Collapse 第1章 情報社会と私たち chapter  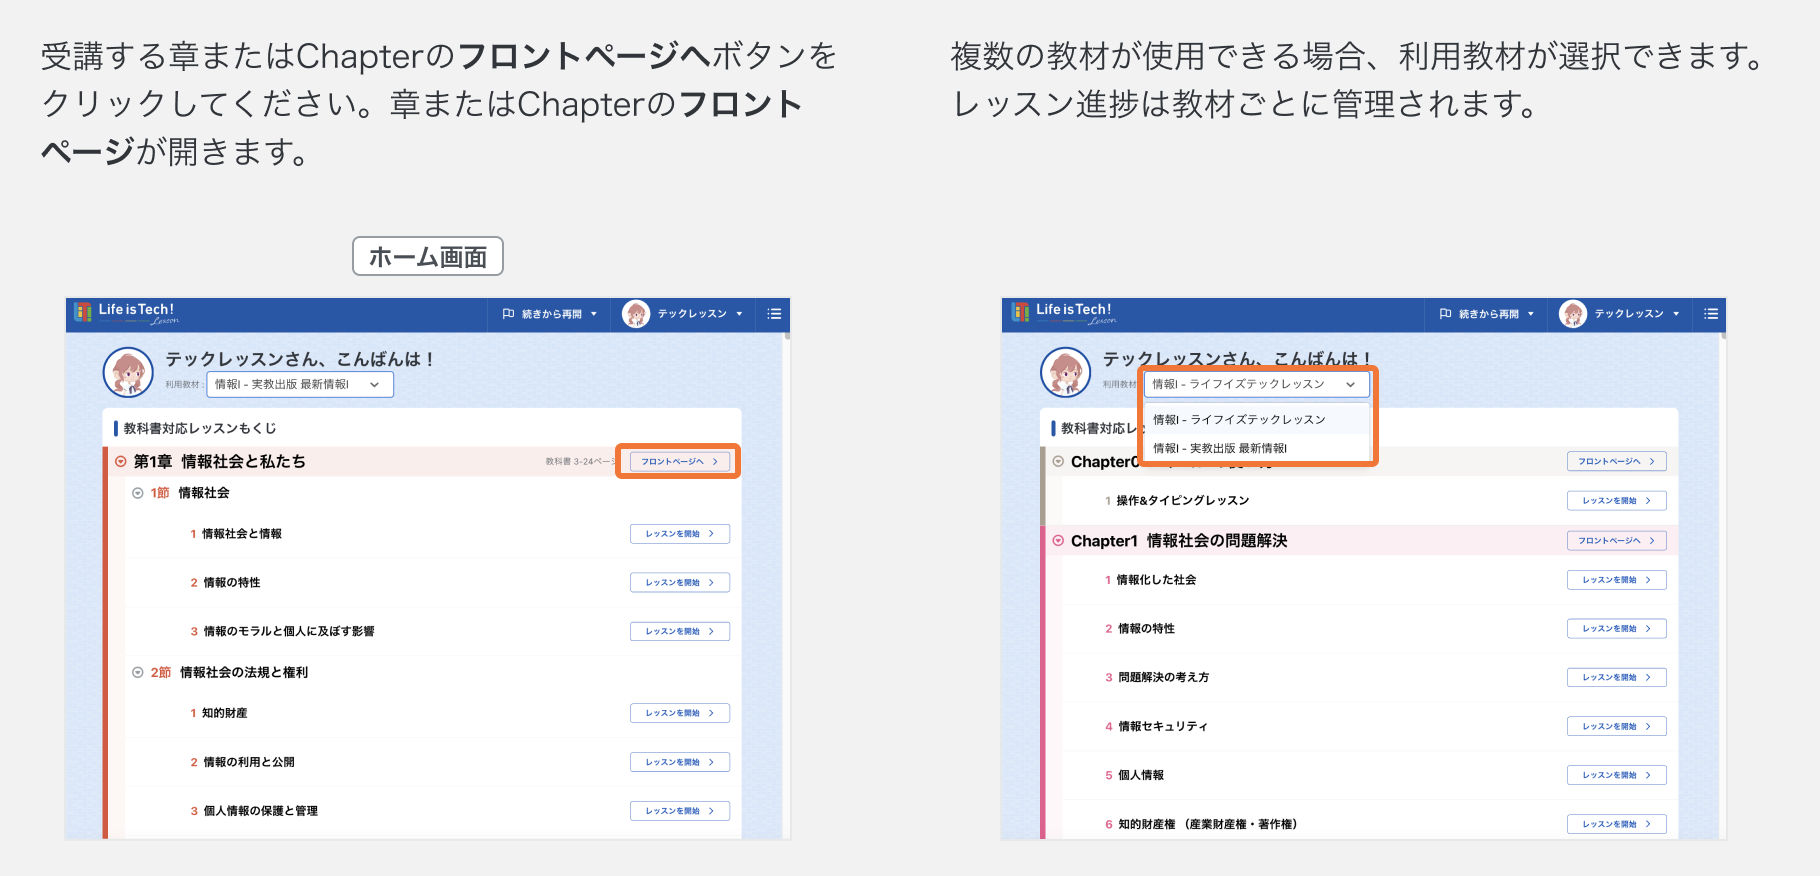coord(121,462)
